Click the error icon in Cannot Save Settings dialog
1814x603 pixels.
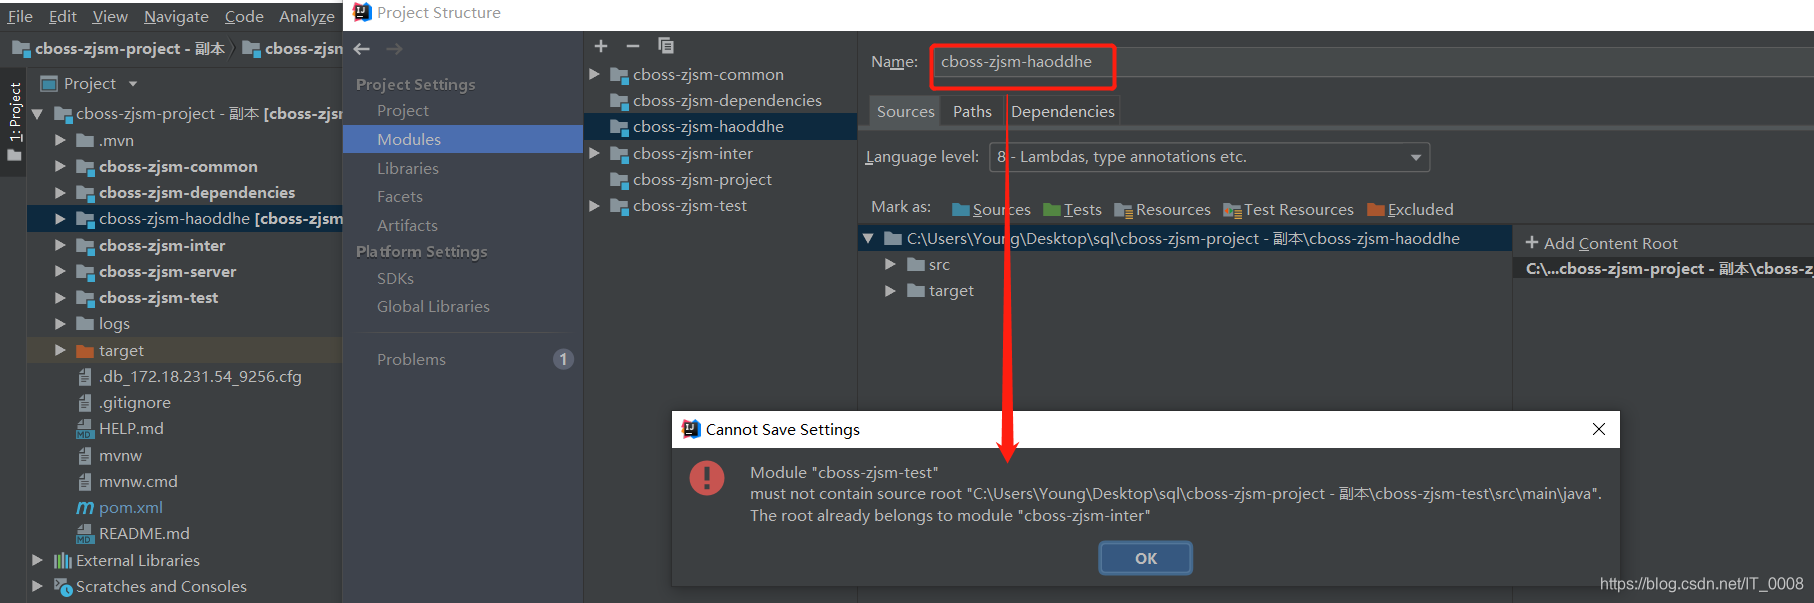click(707, 477)
